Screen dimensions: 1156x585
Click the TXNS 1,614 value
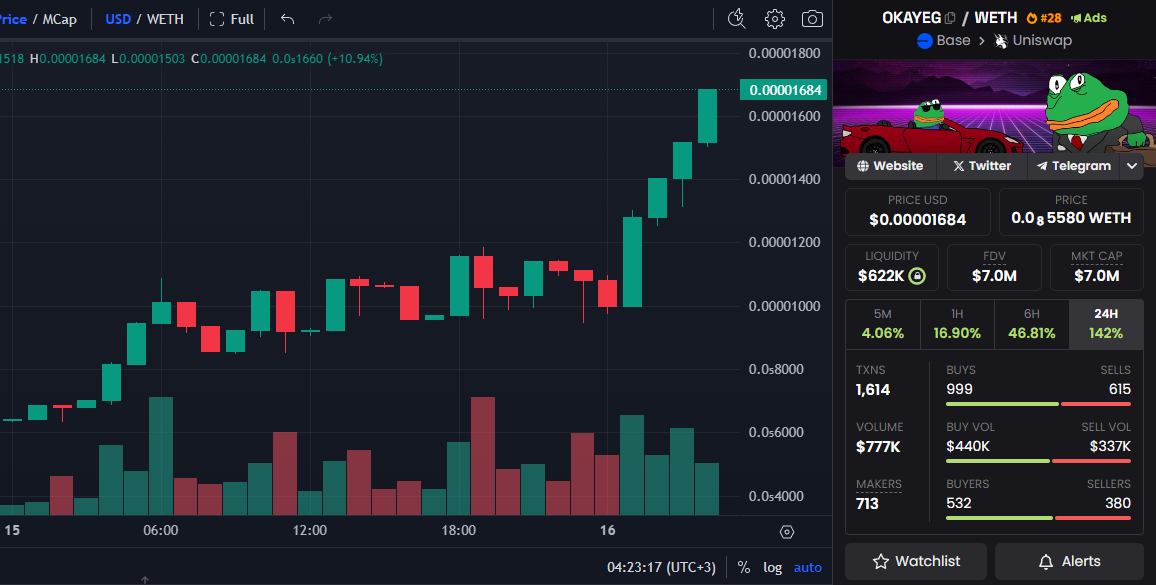click(x=873, y=390)
